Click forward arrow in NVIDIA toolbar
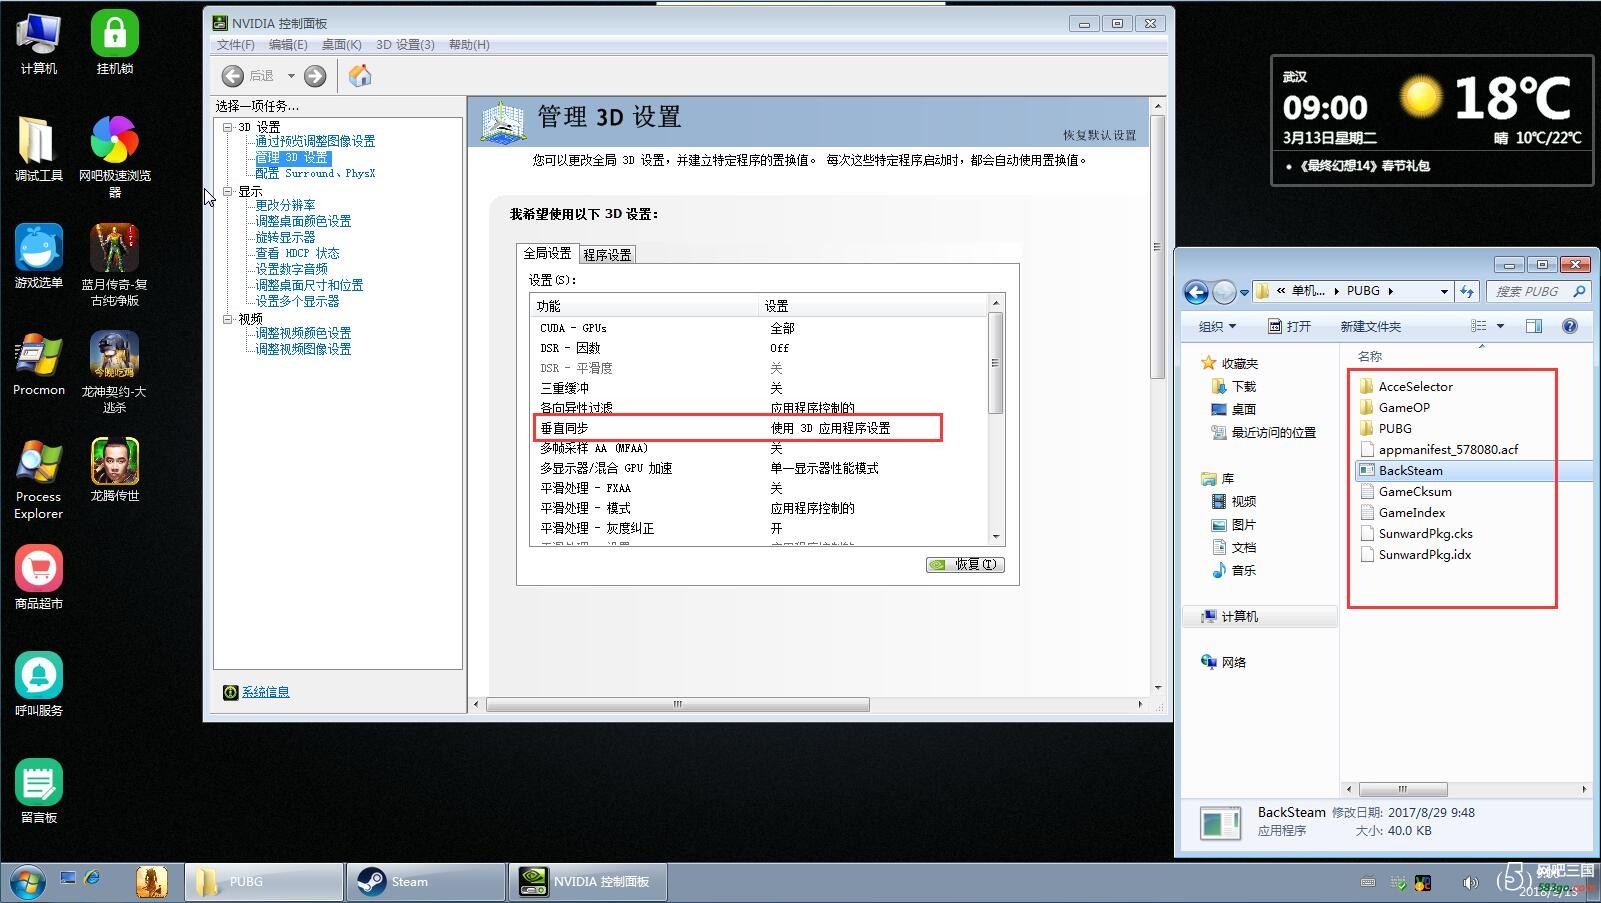Viewport: 1601px width, 903px height. click(315, 76)
